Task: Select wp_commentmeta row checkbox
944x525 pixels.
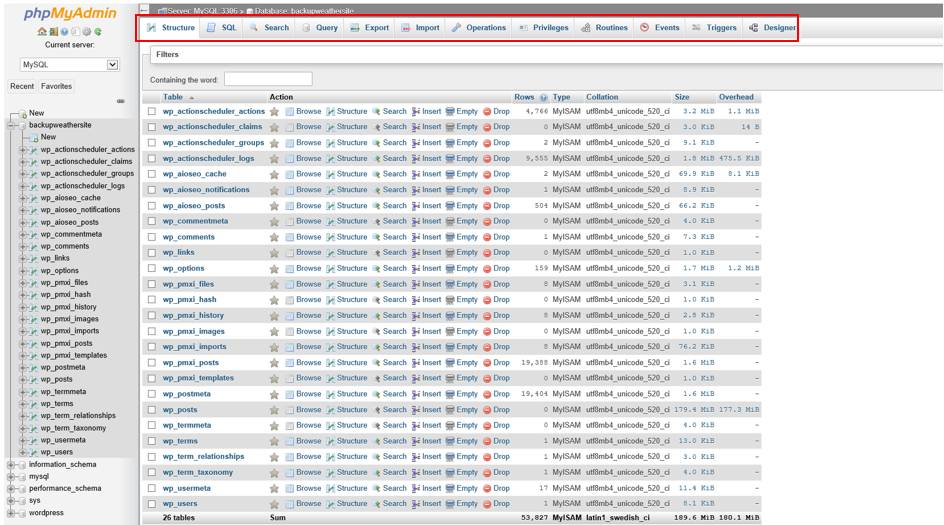Action: coord(152,222)
